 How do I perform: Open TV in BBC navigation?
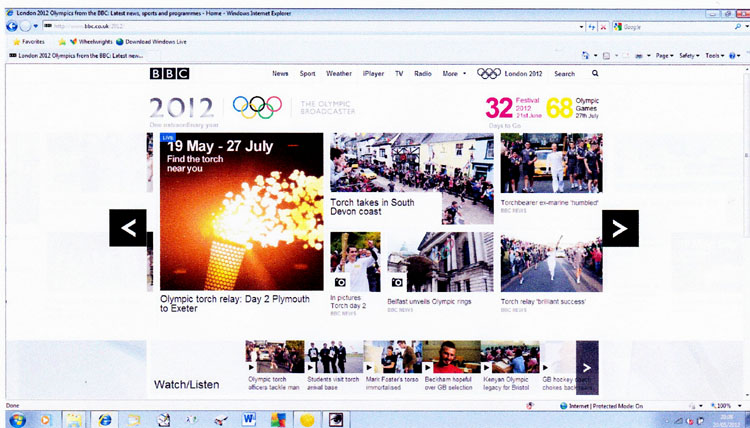[x=399, y=74]
